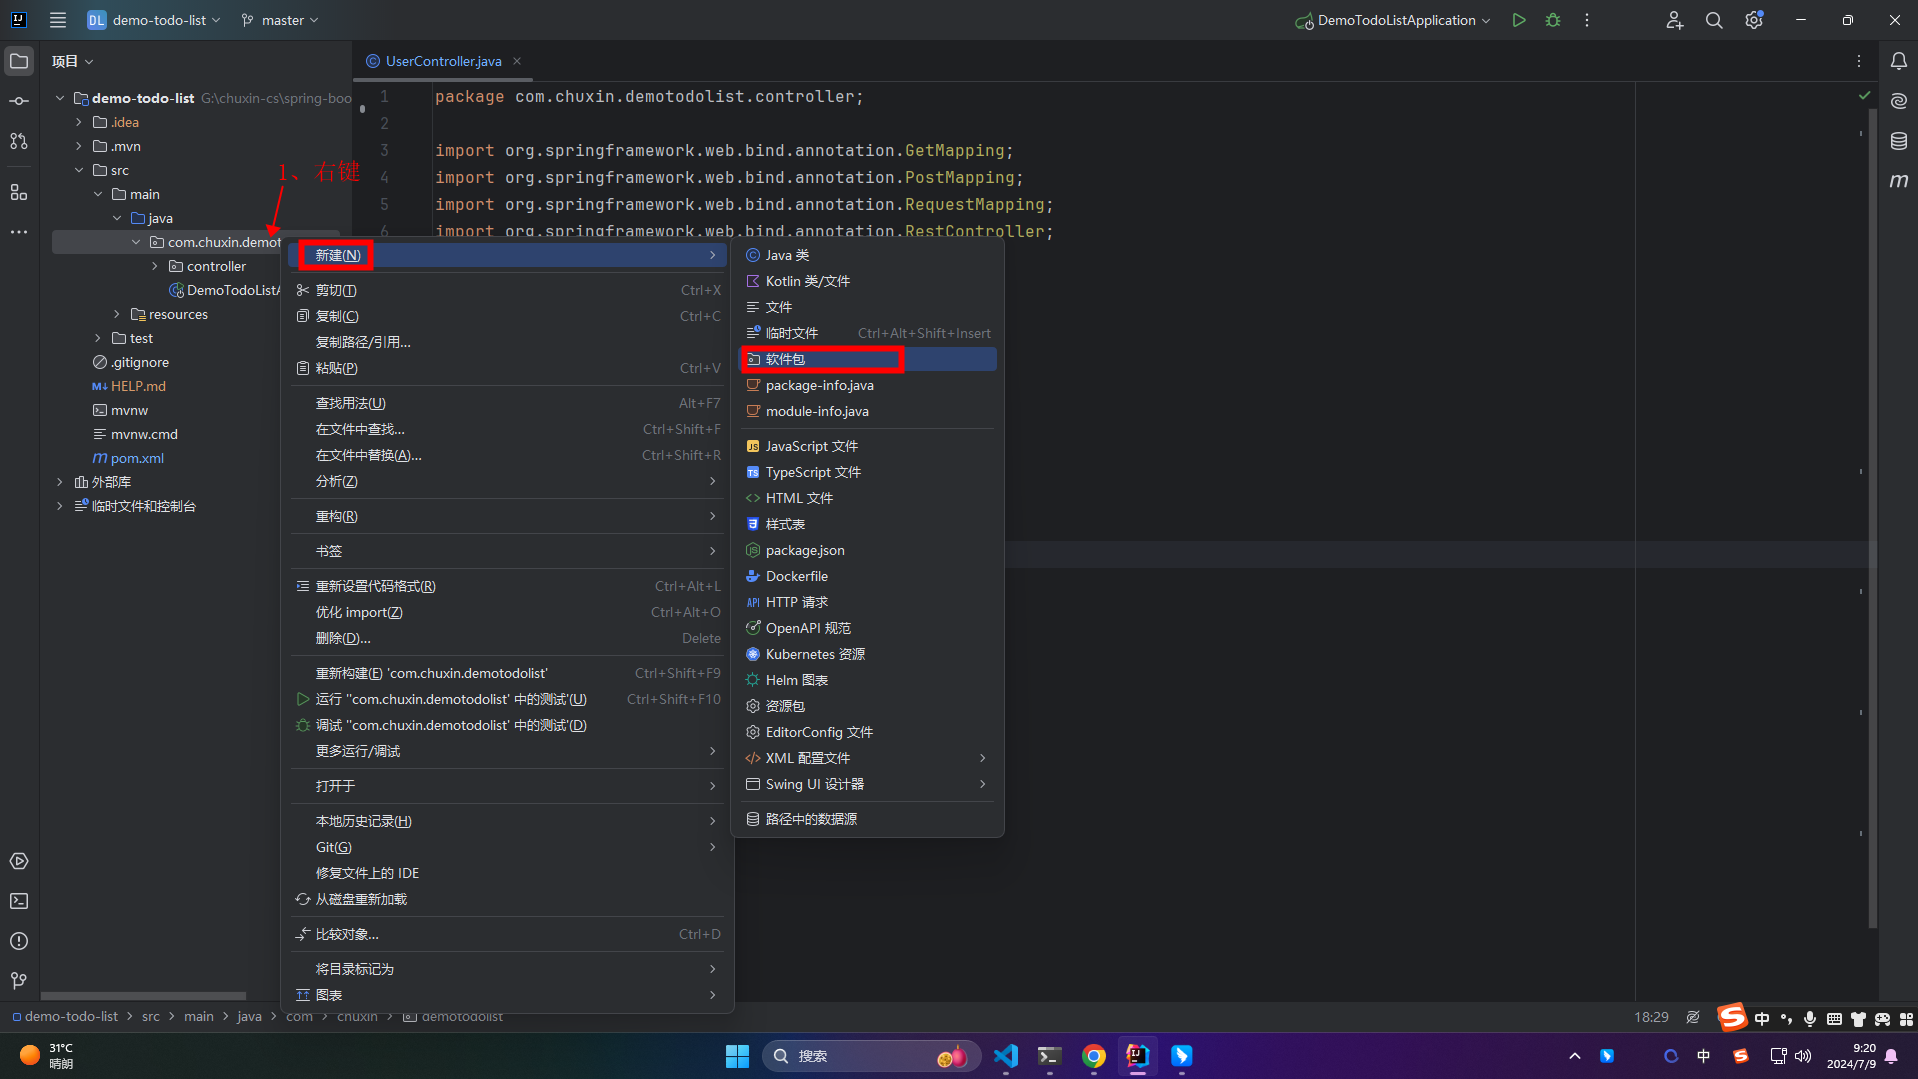Collapse the src folder
This screenshot has height=1079, width=1918.
[79, 170]
